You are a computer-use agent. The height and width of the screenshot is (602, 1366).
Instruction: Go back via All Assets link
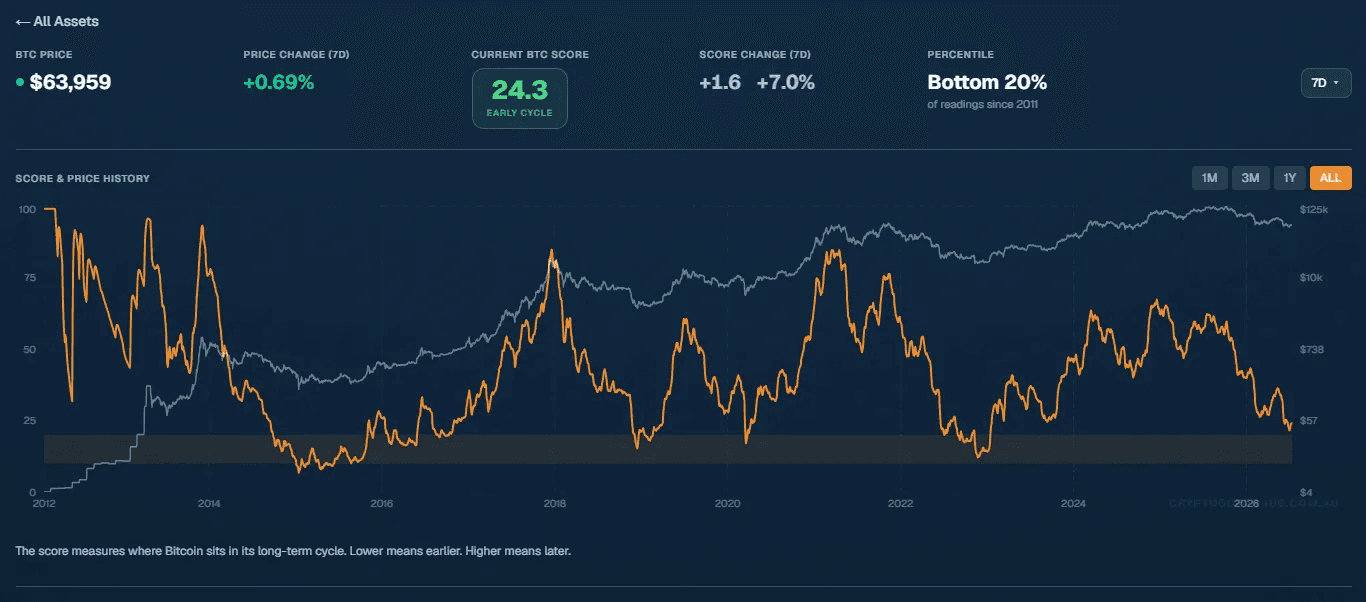pos(57,21)
